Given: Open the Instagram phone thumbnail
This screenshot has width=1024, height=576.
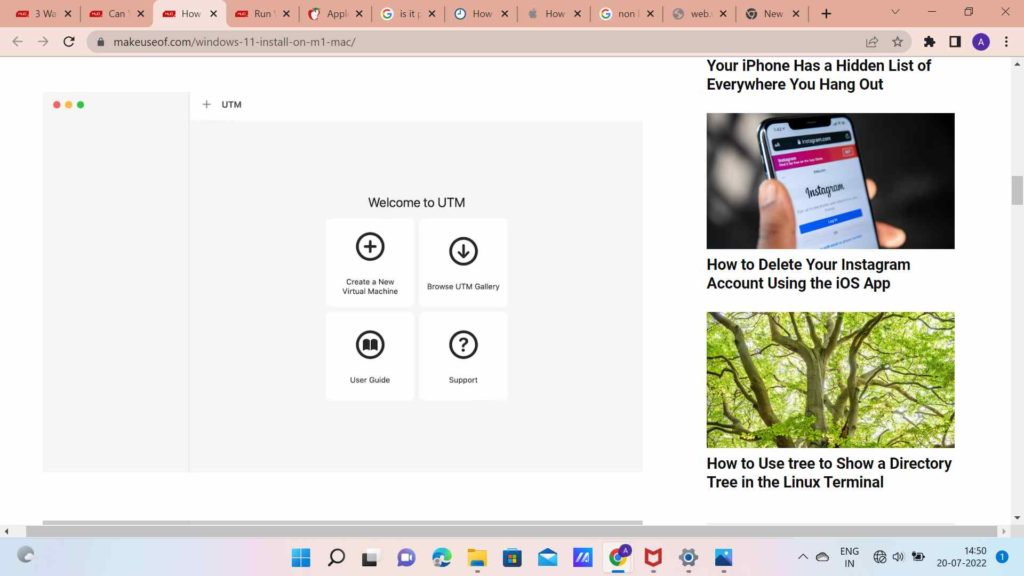Looking at the screenshot, I should [830, 181].
